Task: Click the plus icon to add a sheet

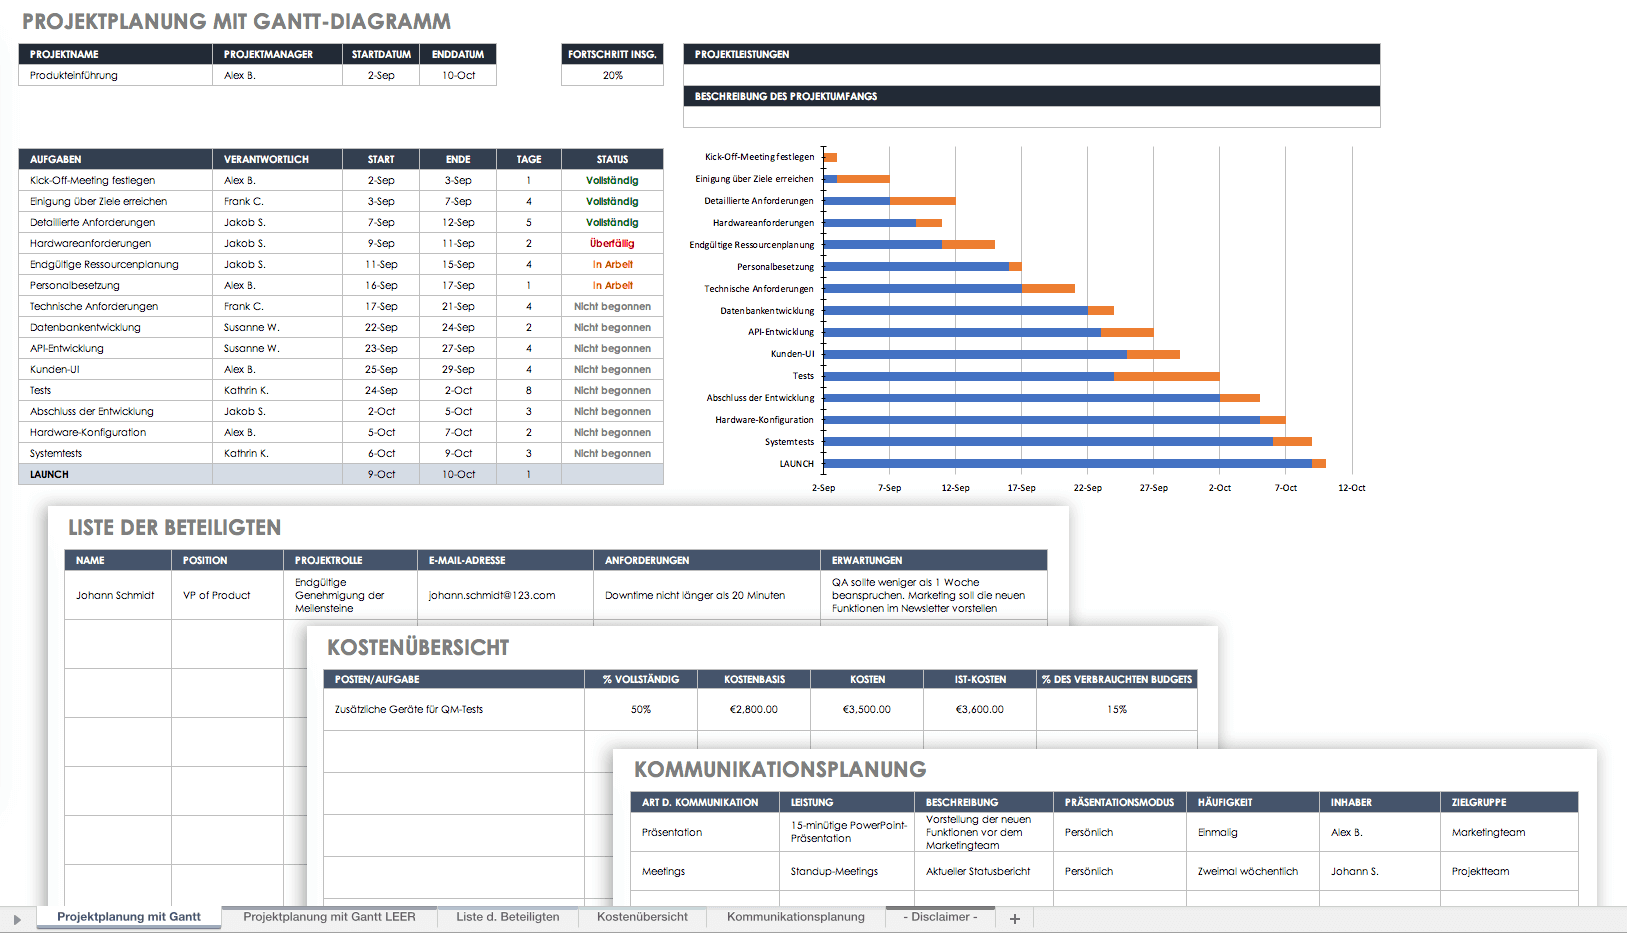Action: pyautogui.click(x=1014, y=918)
